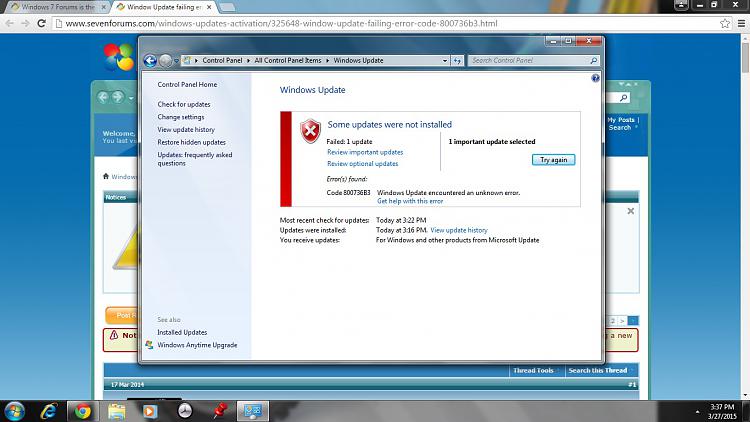Open View update history in sidebar
Viewport: 750px width, 422px height.
[186, 130]
